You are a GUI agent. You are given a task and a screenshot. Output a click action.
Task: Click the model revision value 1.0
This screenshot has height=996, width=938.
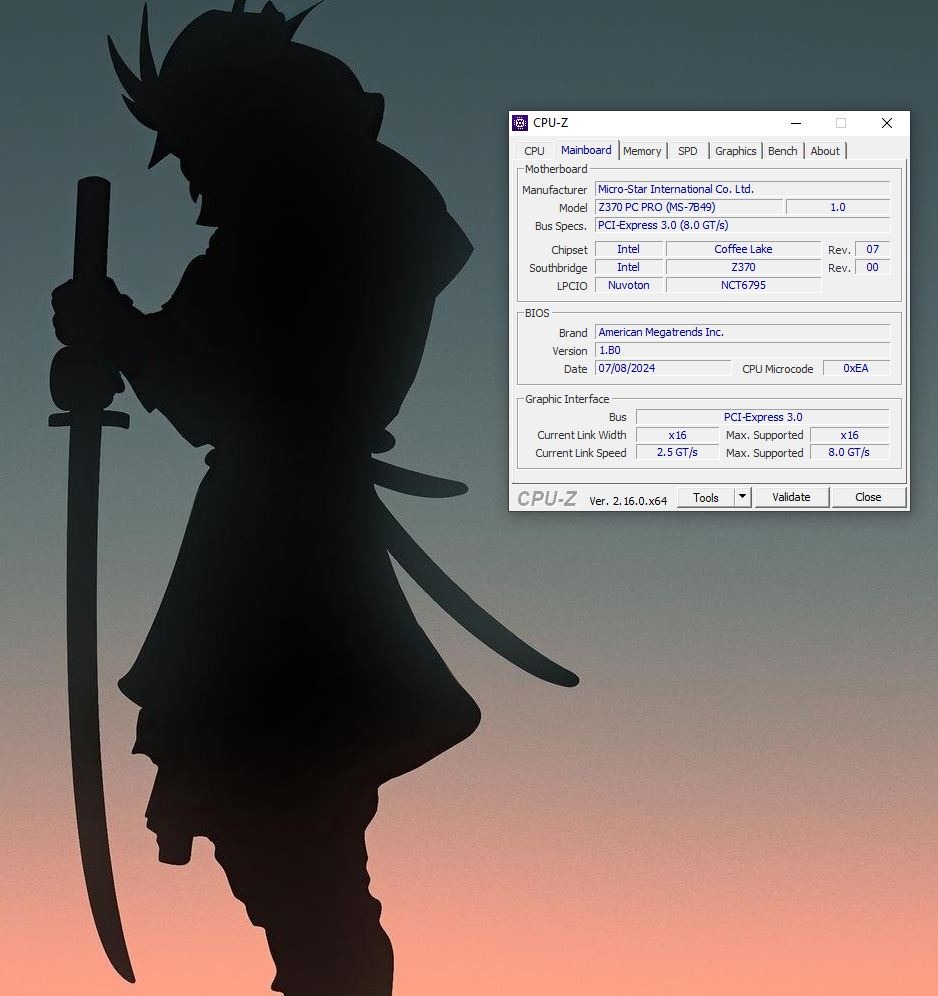pos(838,207)
